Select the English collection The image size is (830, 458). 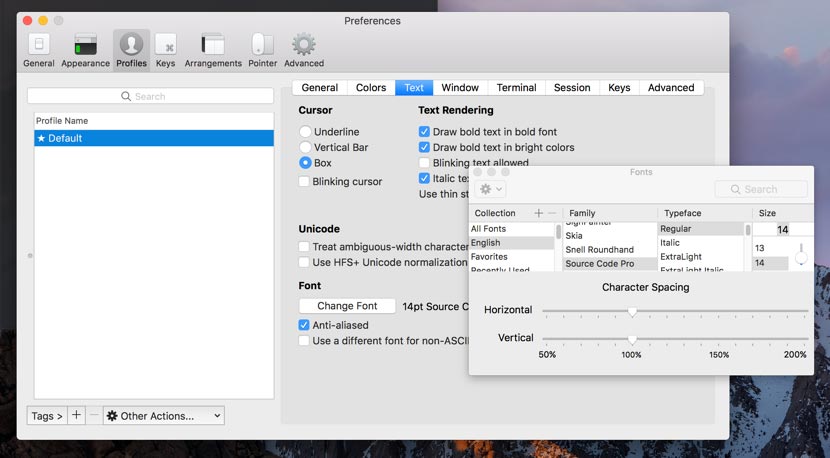[x=511, y=243]
